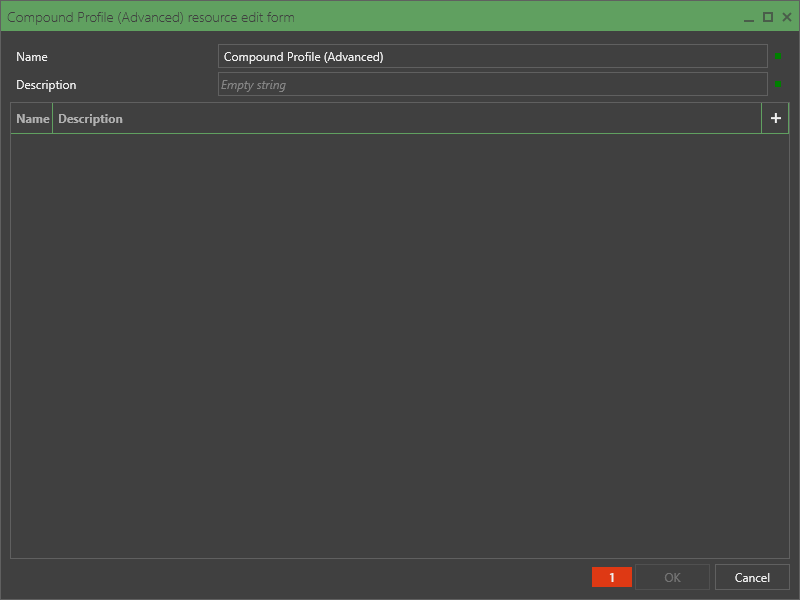Maximize the resource edit form window
Image resolution: width=800 pixels, height=600 pixels.
click(767, 17)
